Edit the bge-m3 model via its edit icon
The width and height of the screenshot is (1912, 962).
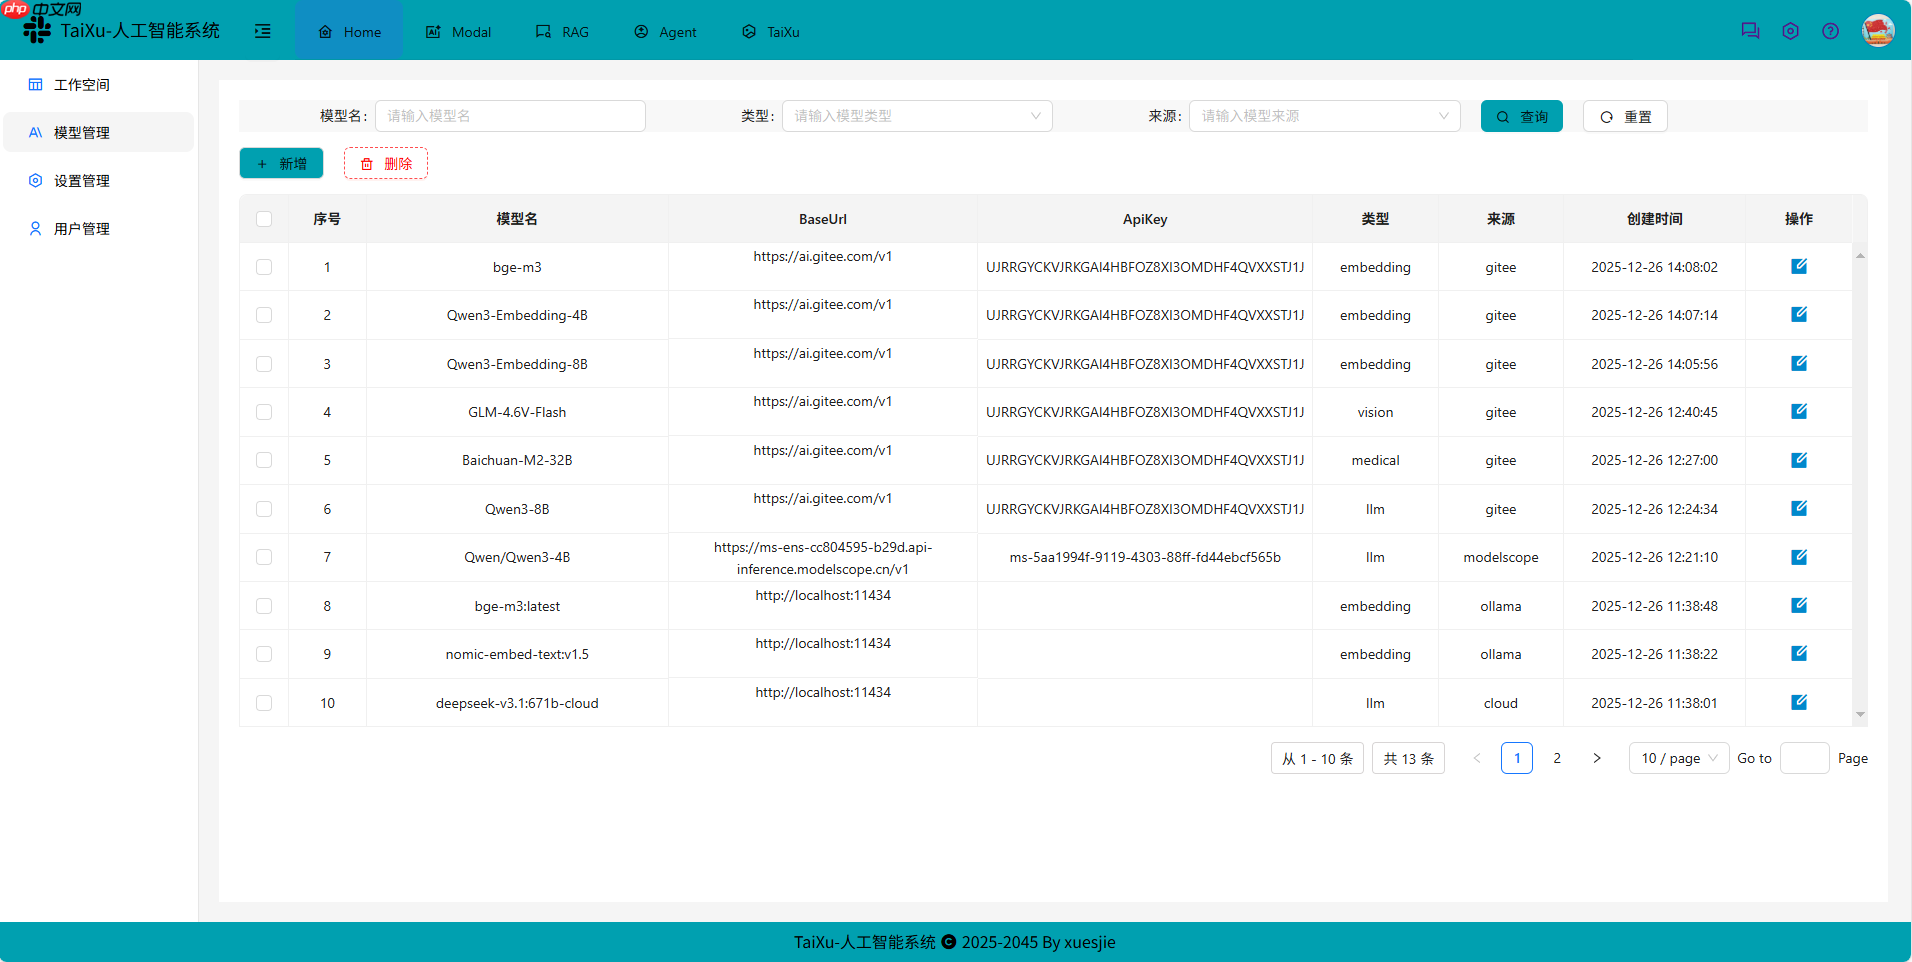click(x=1798, y=266)
